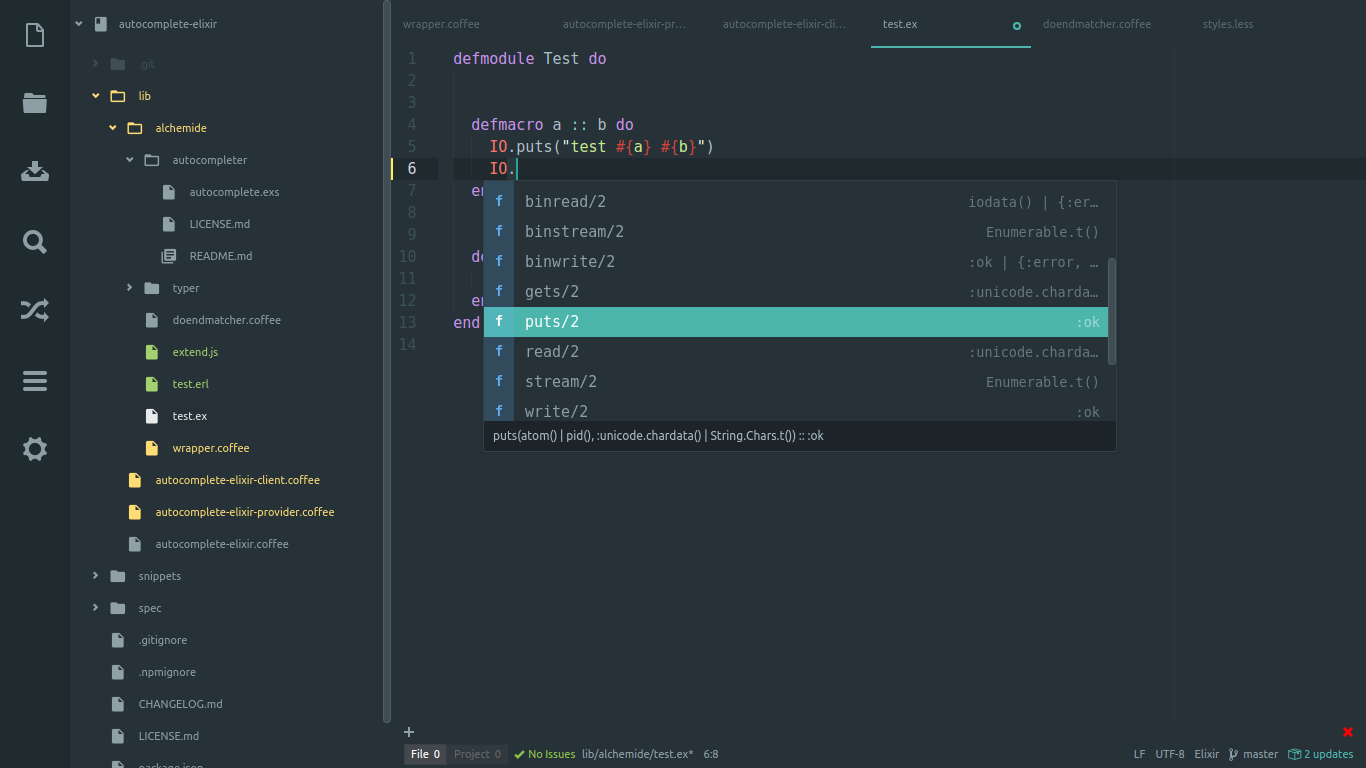Click the hamburger list icon in sidebar
The width and height of the screenshot is (1366, 768).
click(34, 380)
